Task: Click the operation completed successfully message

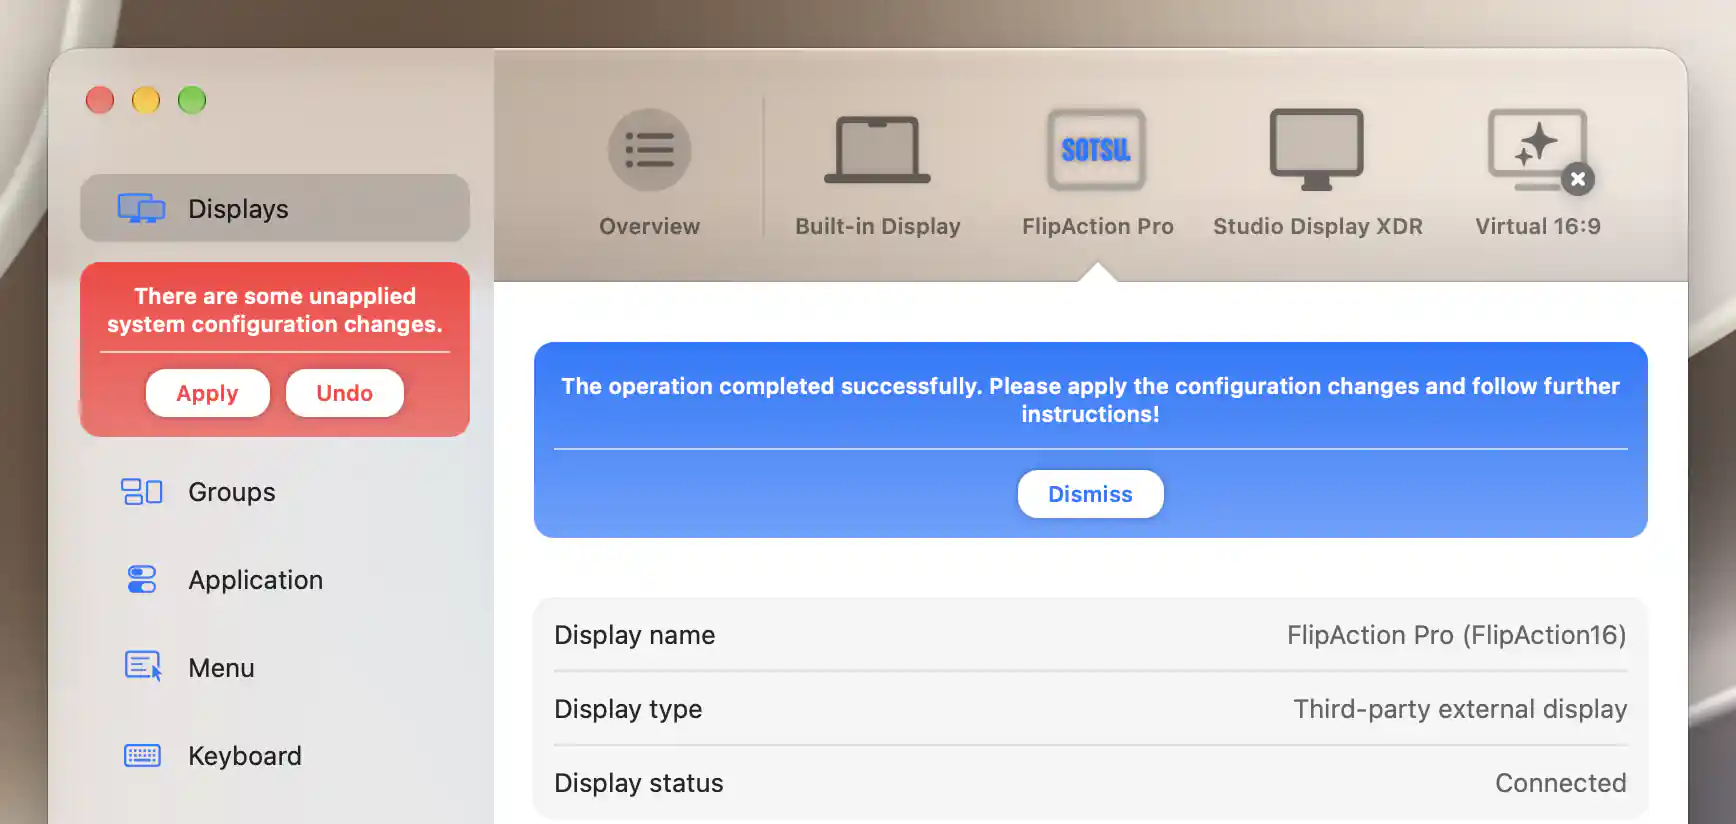Action: pyautogui.click(x=1090, y=400)
